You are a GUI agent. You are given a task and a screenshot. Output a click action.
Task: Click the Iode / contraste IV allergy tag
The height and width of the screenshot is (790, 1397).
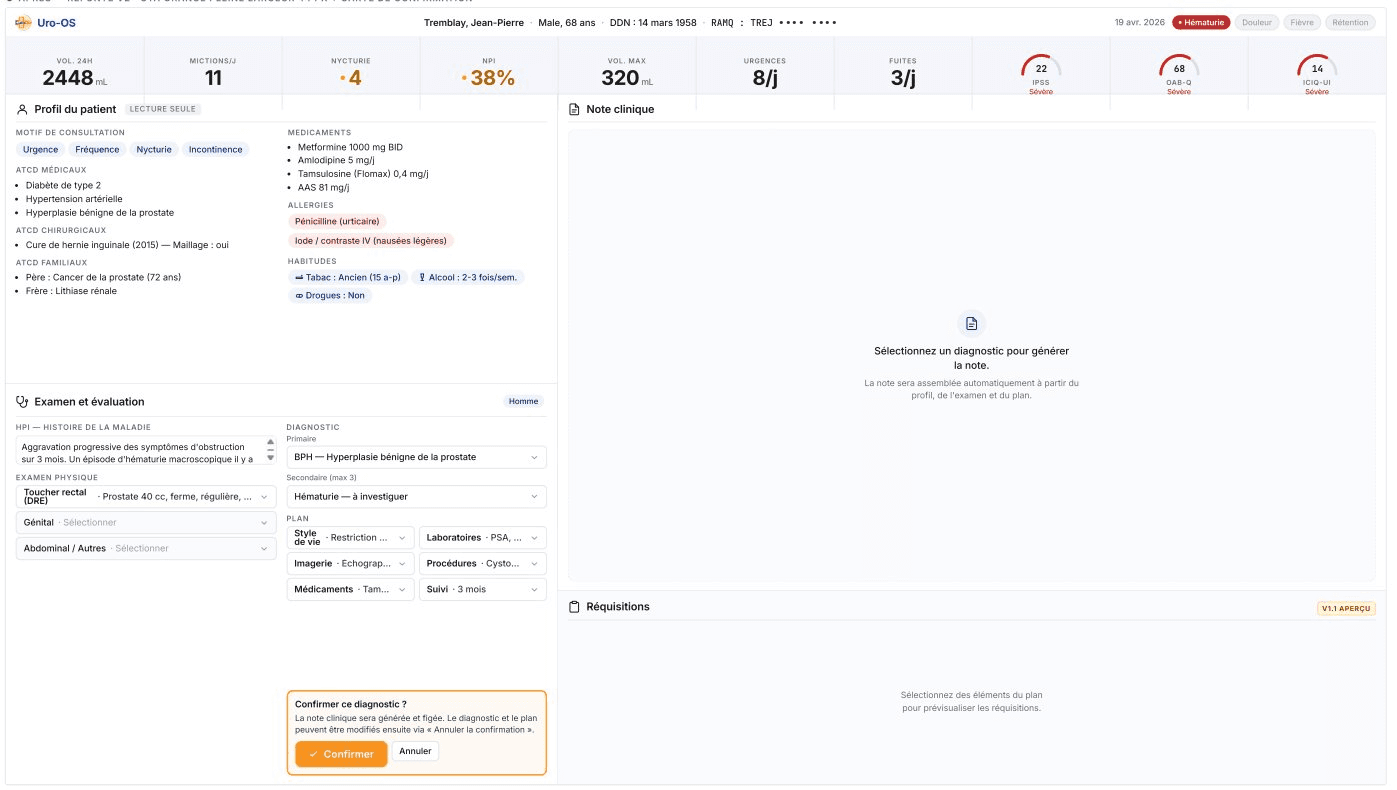(x=371, y=241)
